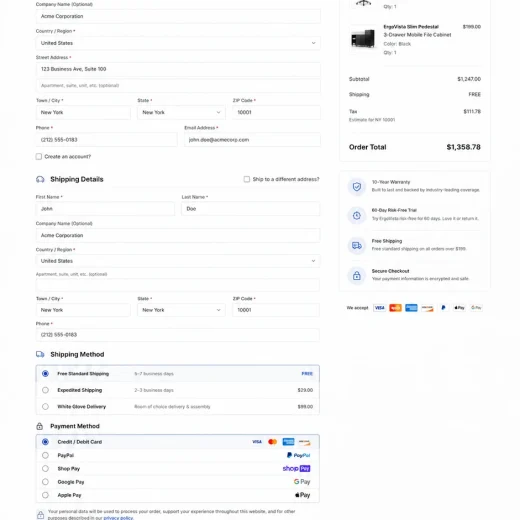Click shipping First Name field with John

[x=105, y=209]
